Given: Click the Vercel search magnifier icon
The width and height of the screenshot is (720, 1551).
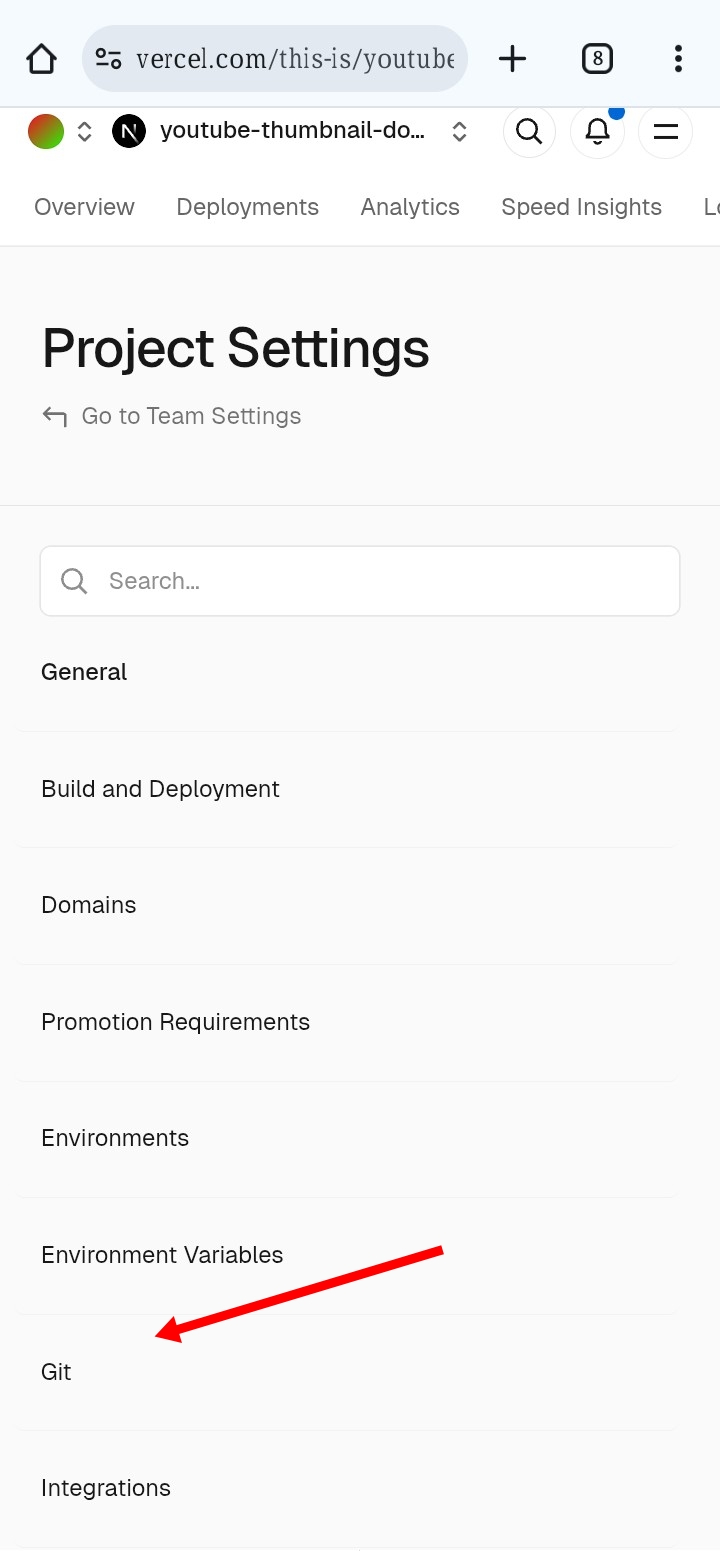Looking at the screenshot, I should pos(529,131).
